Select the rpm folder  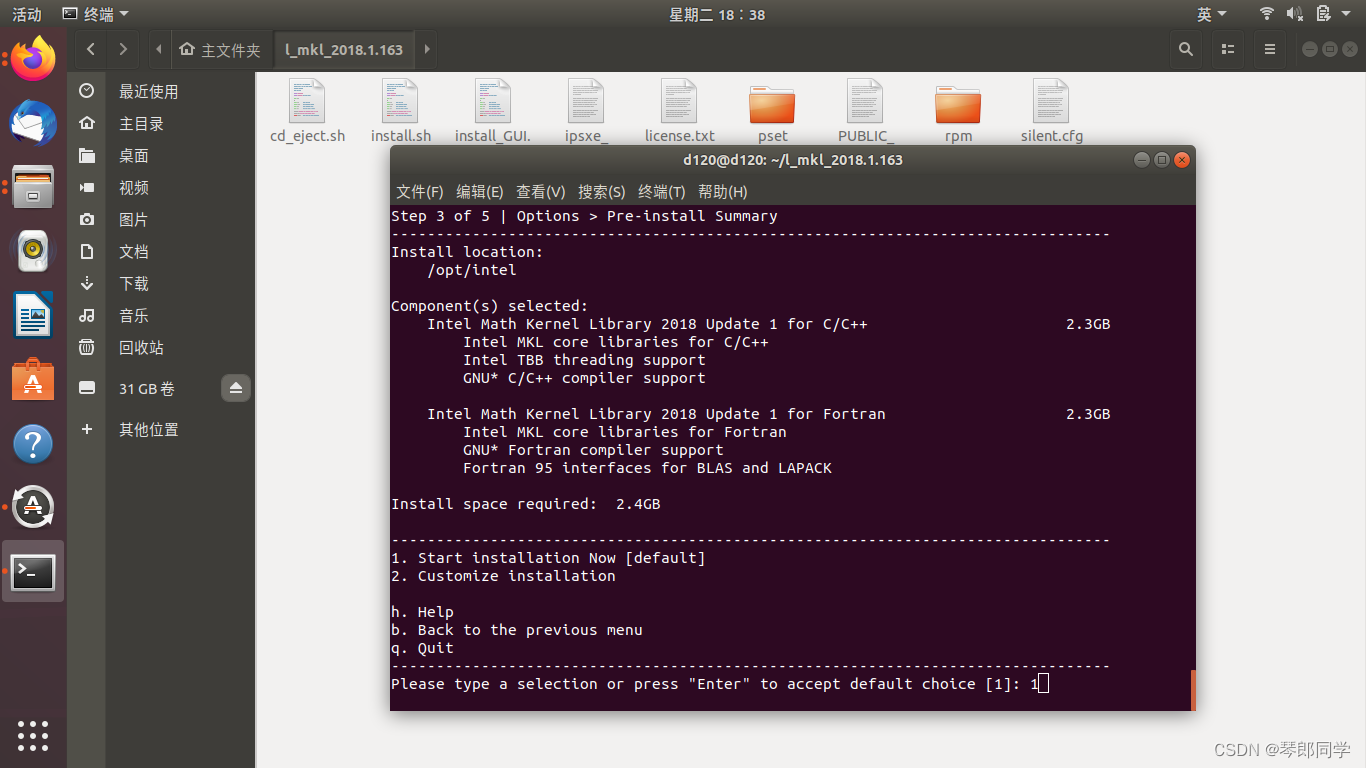[958, 103]
